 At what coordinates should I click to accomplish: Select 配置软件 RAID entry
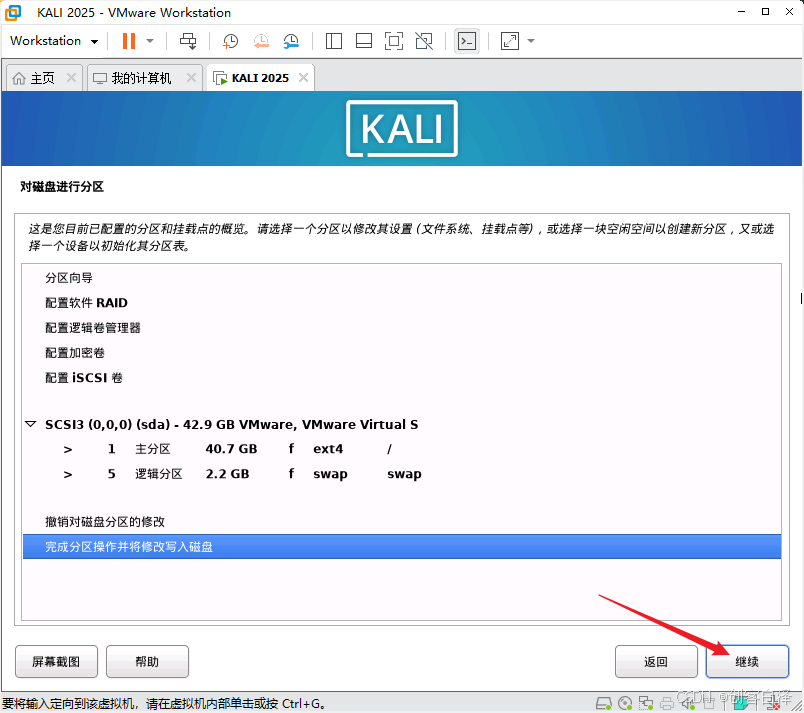pos(86,303)
